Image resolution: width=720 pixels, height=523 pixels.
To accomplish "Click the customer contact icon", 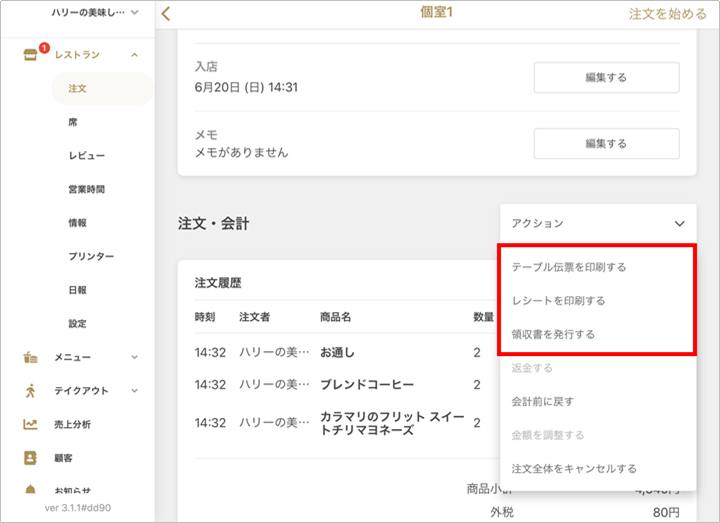I will 30,458.
